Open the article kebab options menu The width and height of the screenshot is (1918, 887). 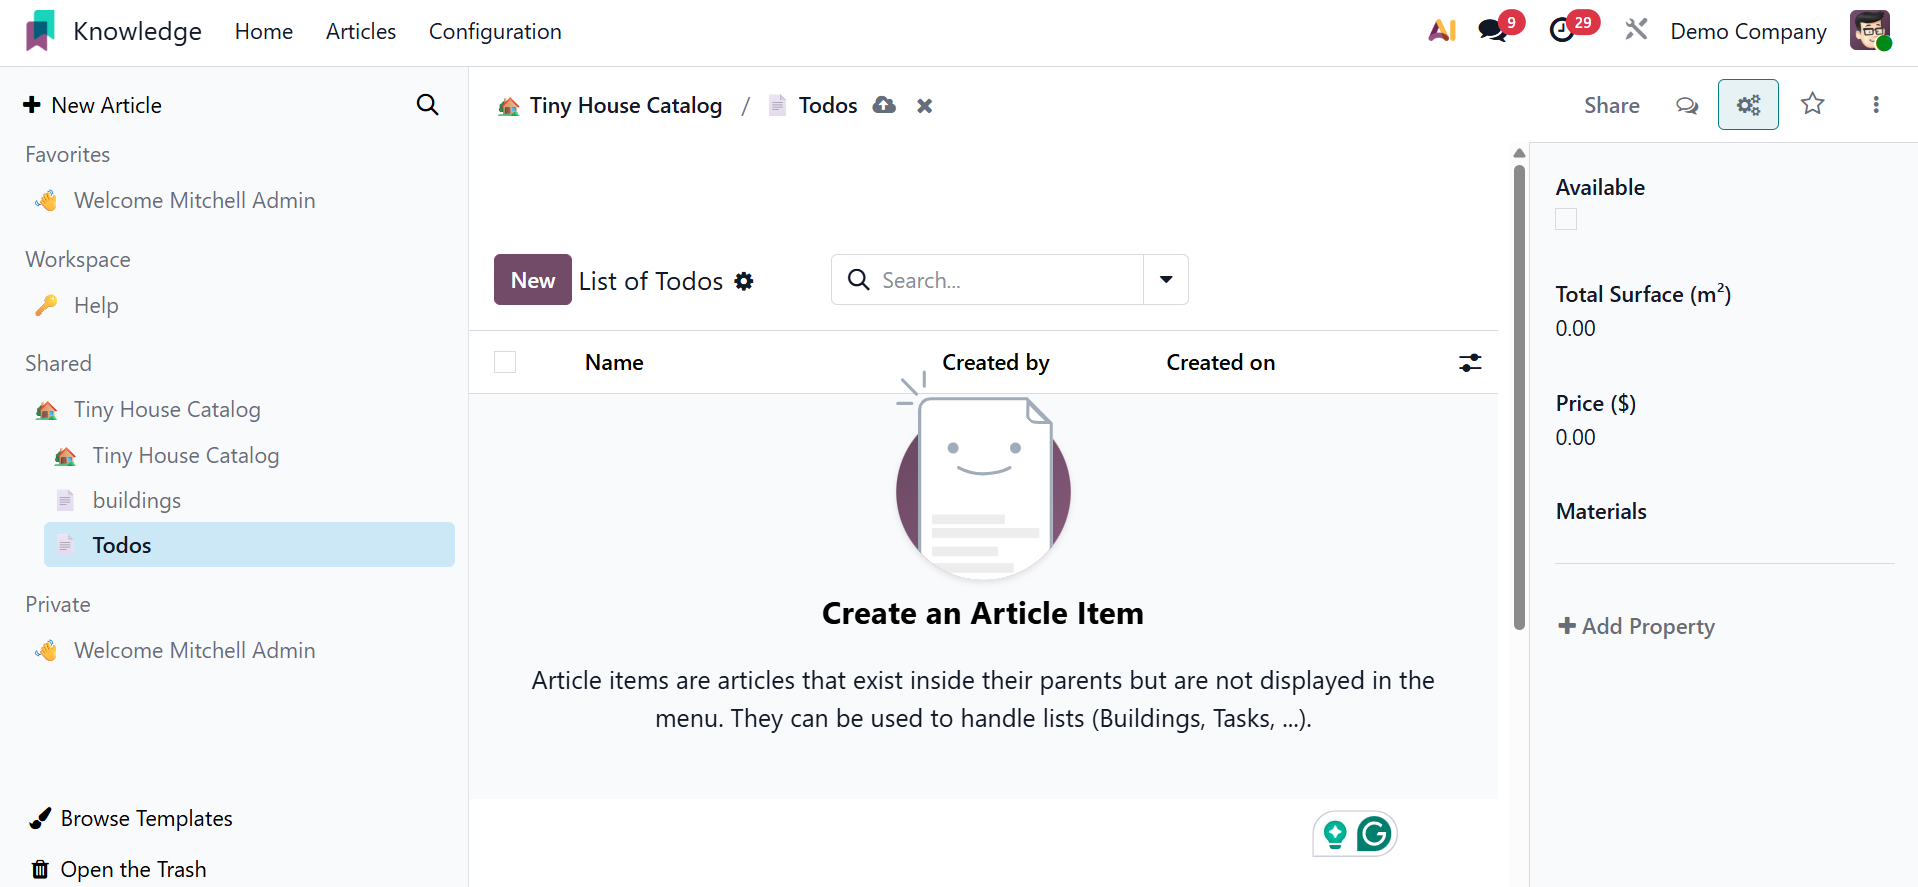tap(1876, 105)
